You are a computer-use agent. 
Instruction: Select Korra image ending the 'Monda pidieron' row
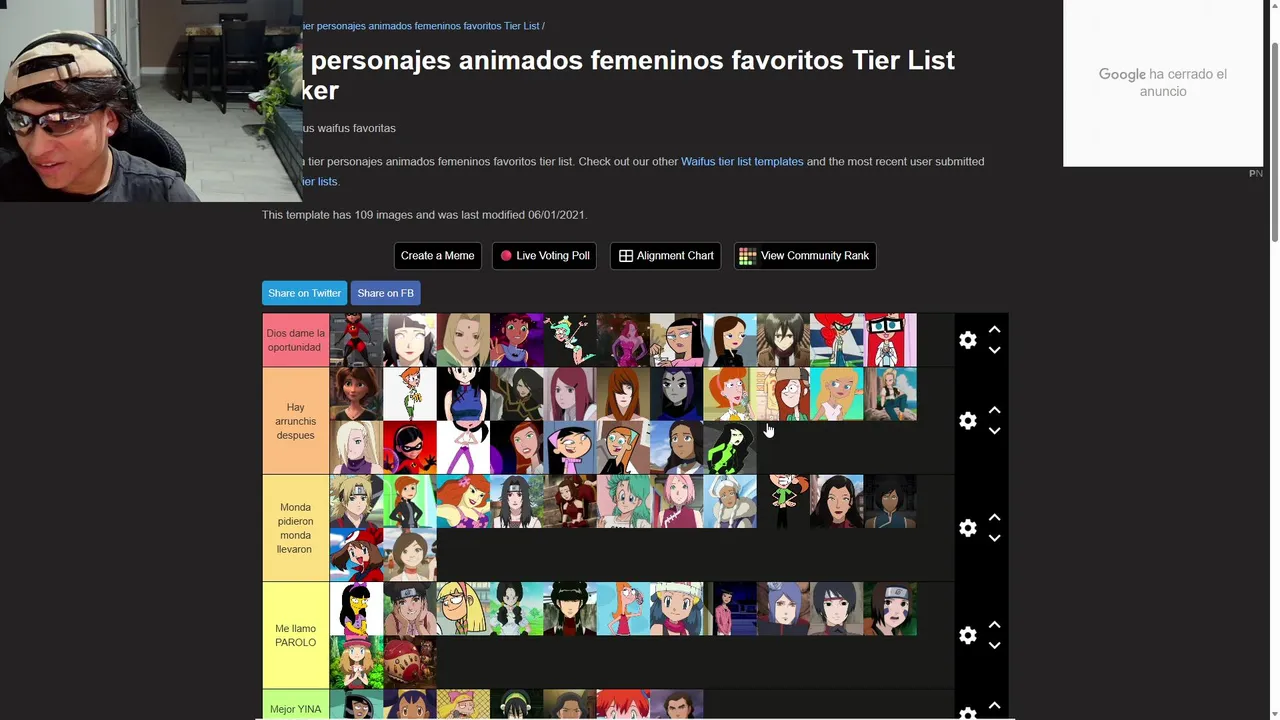point(890,501)
